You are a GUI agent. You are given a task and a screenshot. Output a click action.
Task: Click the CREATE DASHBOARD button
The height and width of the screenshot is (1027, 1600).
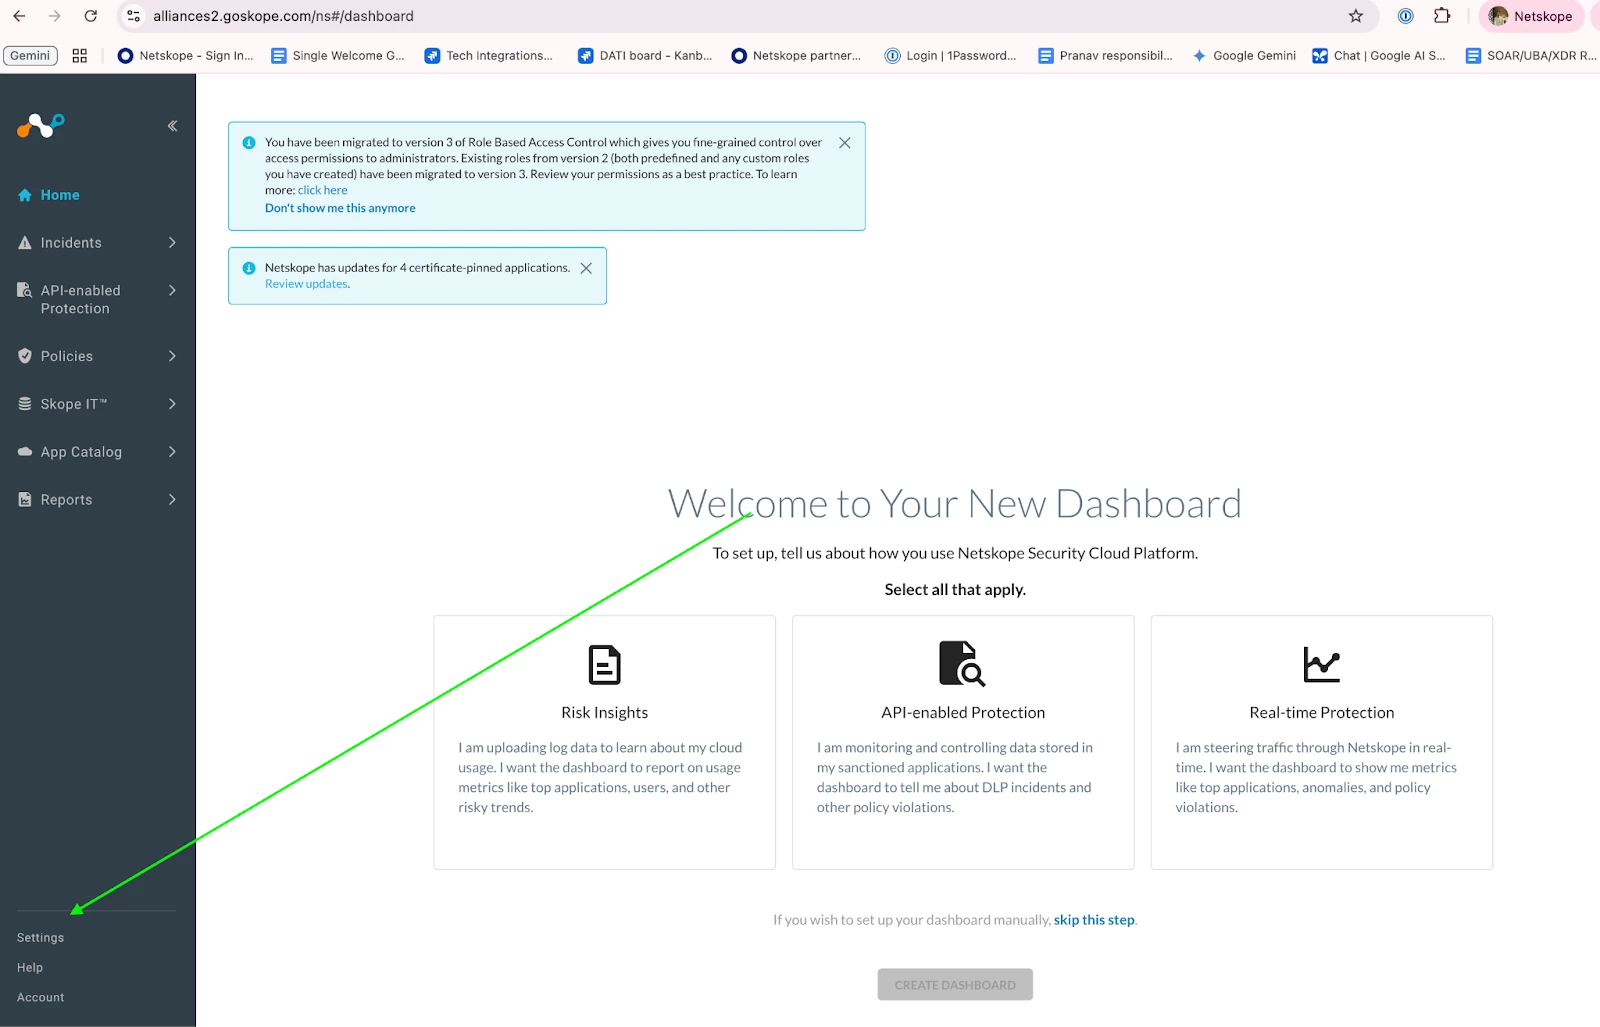955,985
